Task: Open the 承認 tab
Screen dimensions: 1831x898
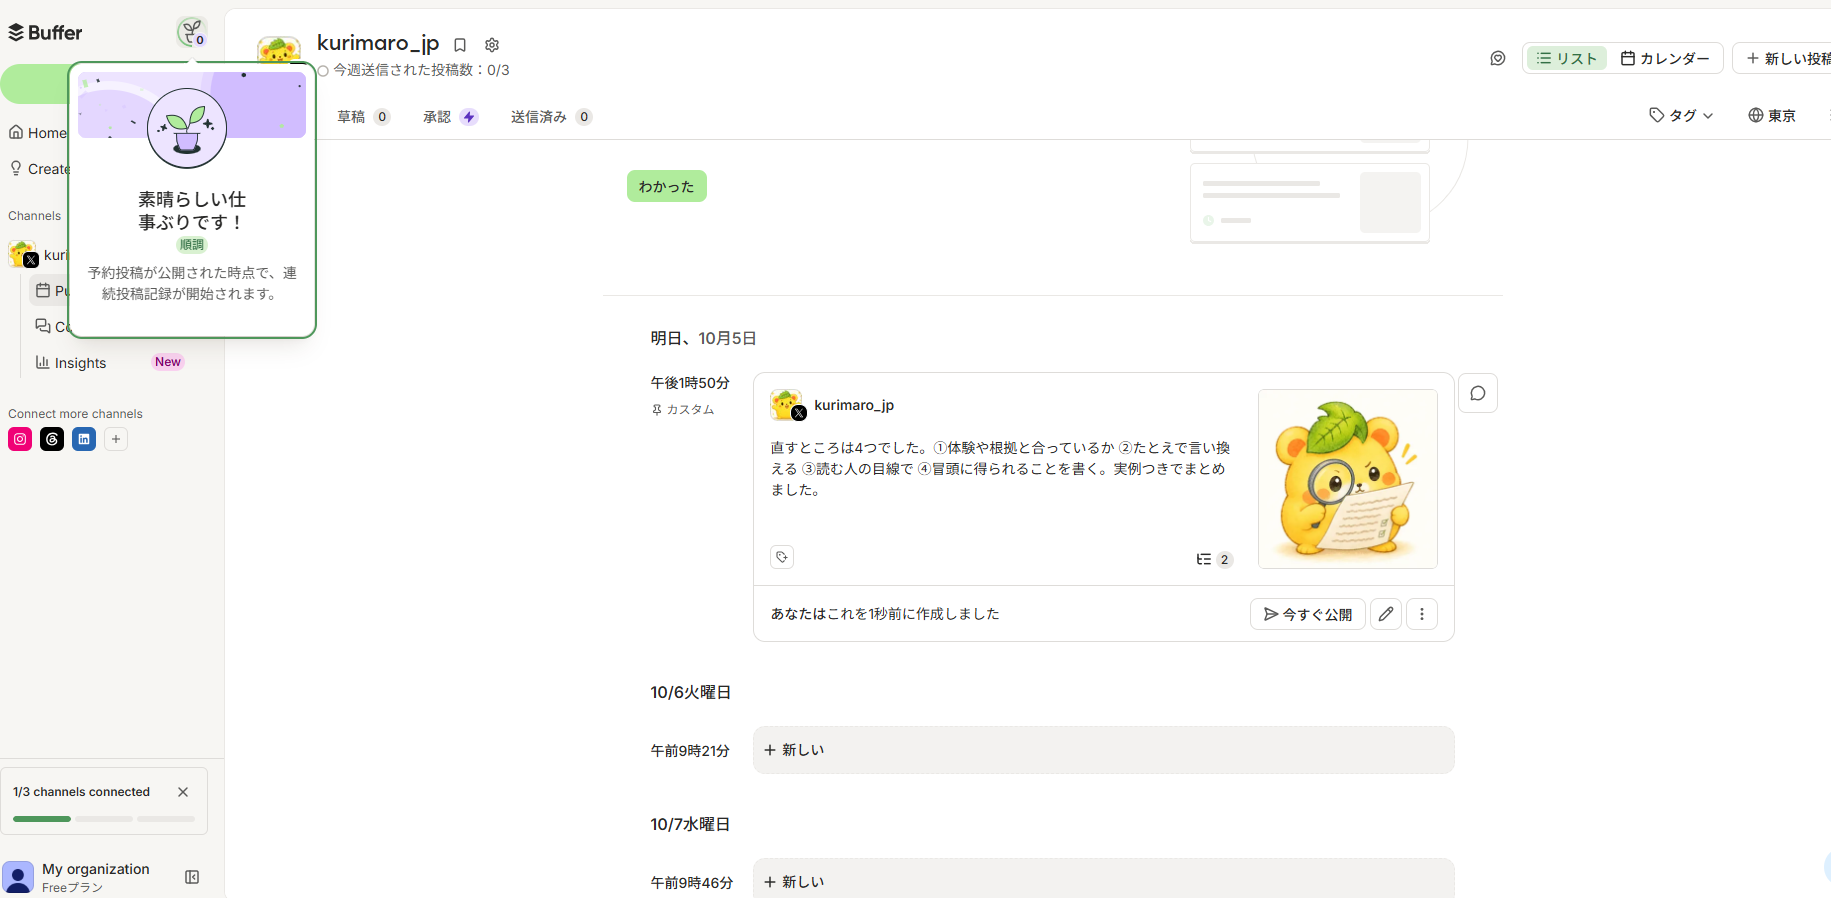Action: tap(450, 117)
